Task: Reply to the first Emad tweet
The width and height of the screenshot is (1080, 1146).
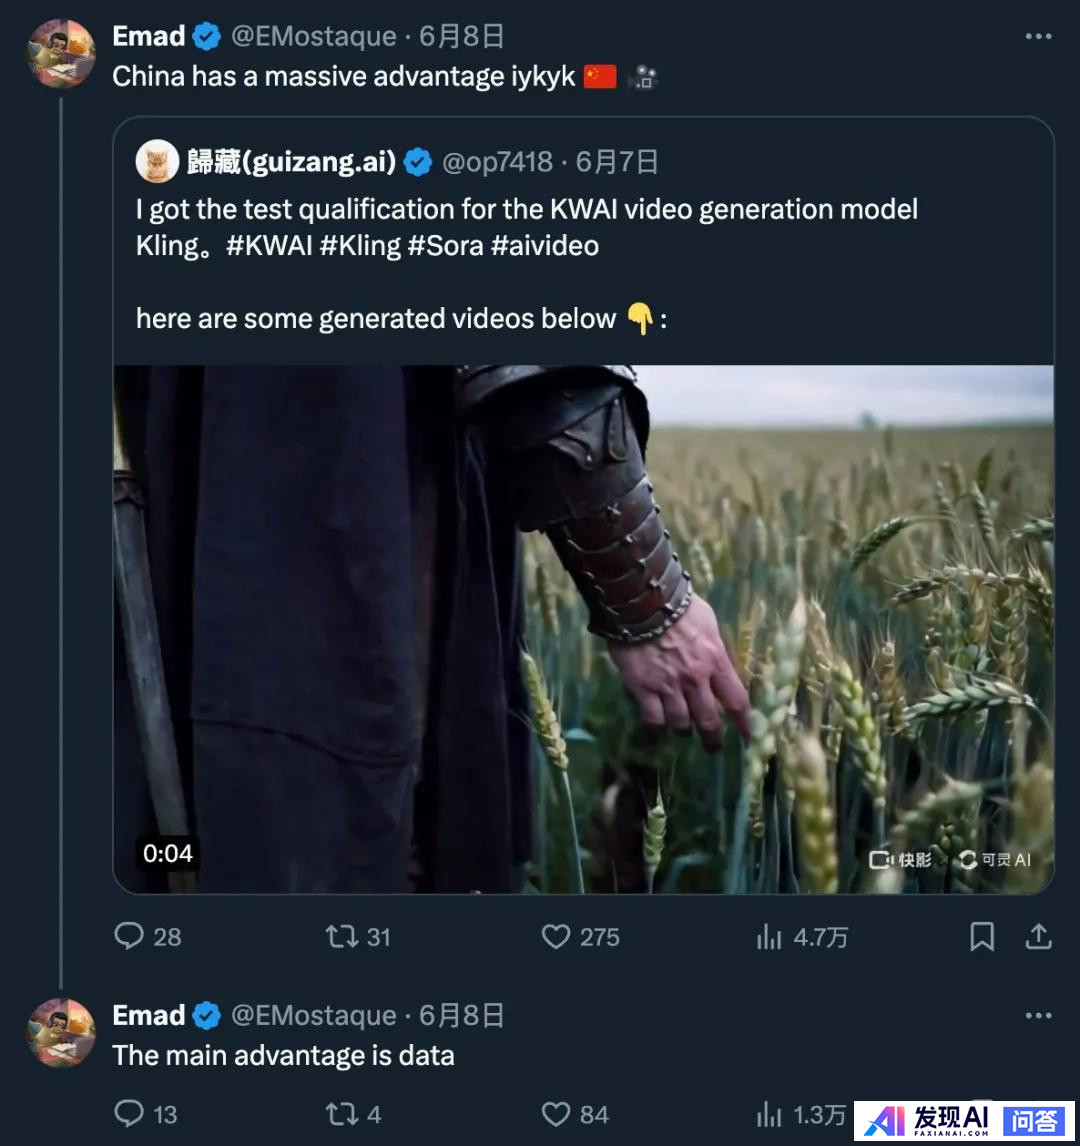Action: 130,936
